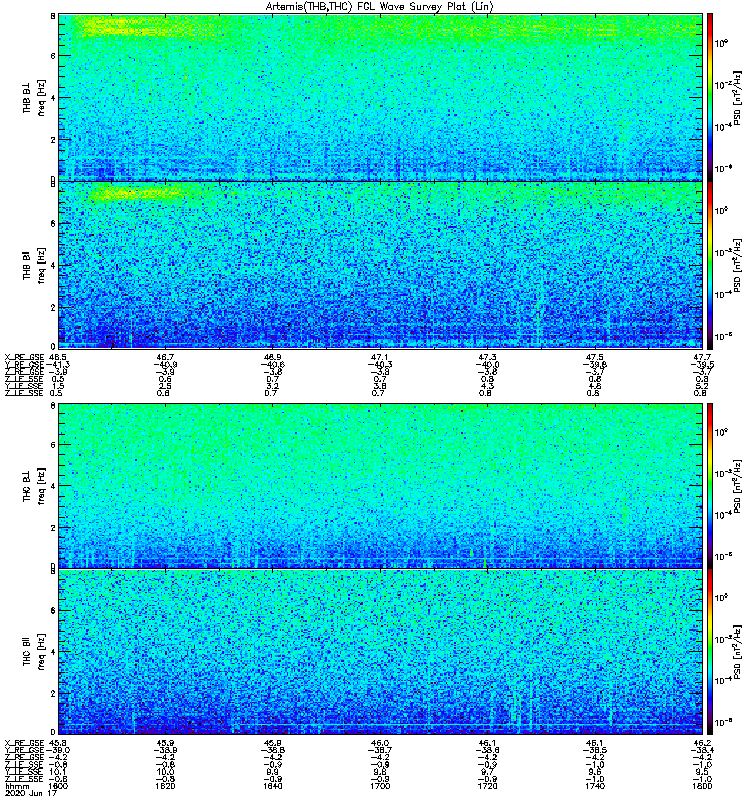Click the 'THB B⊥ freq [Hz]' axis label
The width and height of the screenshot is (750, 800).
click(34, 97)
